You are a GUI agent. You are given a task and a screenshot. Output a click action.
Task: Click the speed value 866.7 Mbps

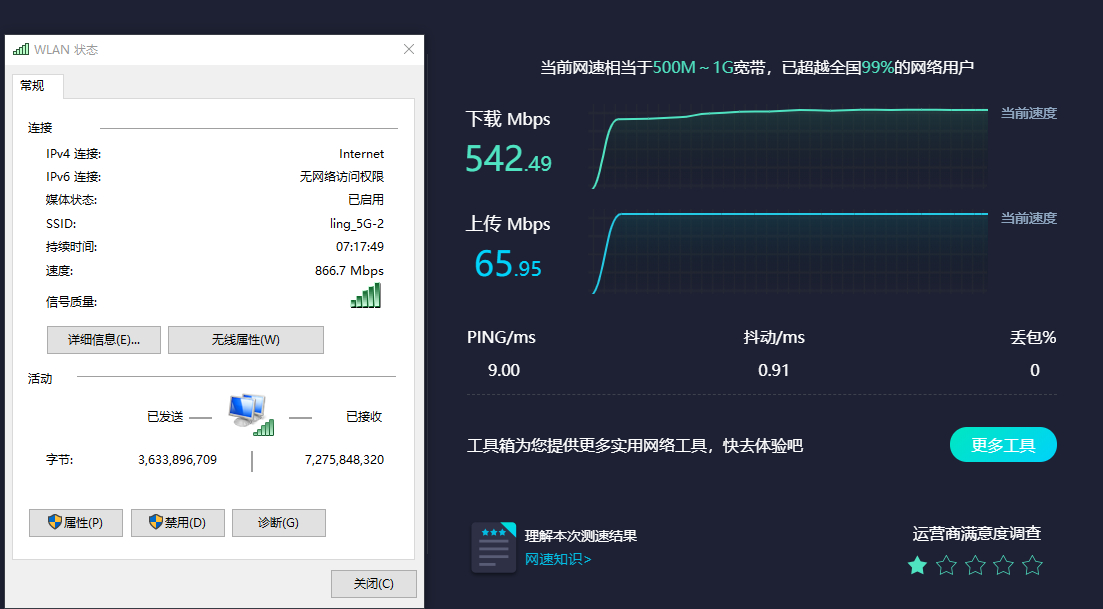(349, 271)
